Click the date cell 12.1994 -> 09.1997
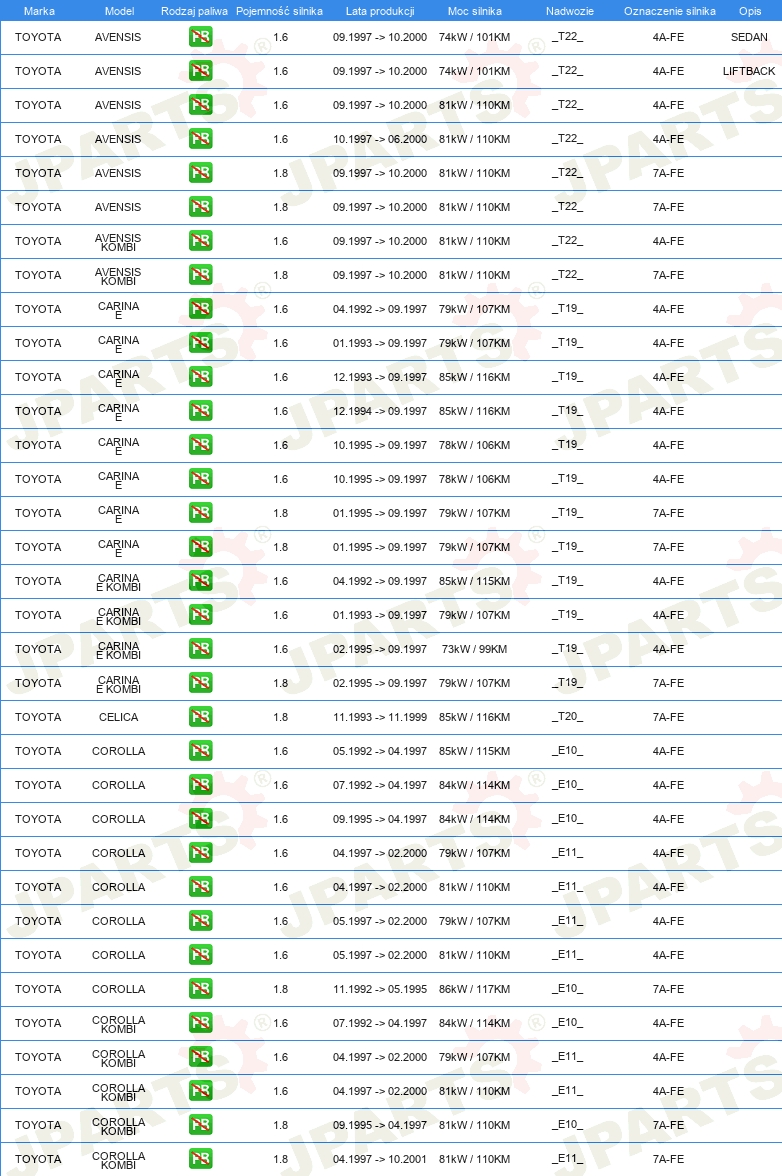Image resolution: width=782 pixels, height=1176 pixels. click(x=380, y=411)
